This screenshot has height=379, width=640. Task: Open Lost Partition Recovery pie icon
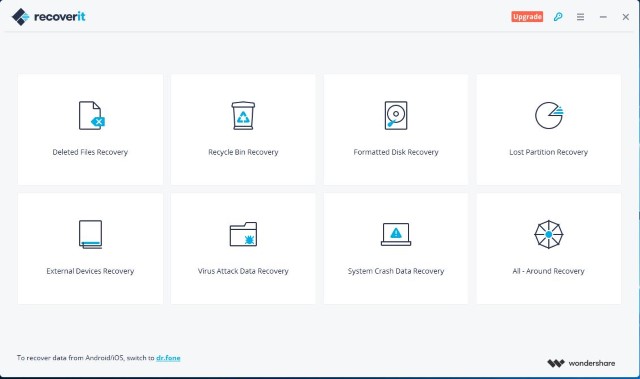tap(549, 115)
